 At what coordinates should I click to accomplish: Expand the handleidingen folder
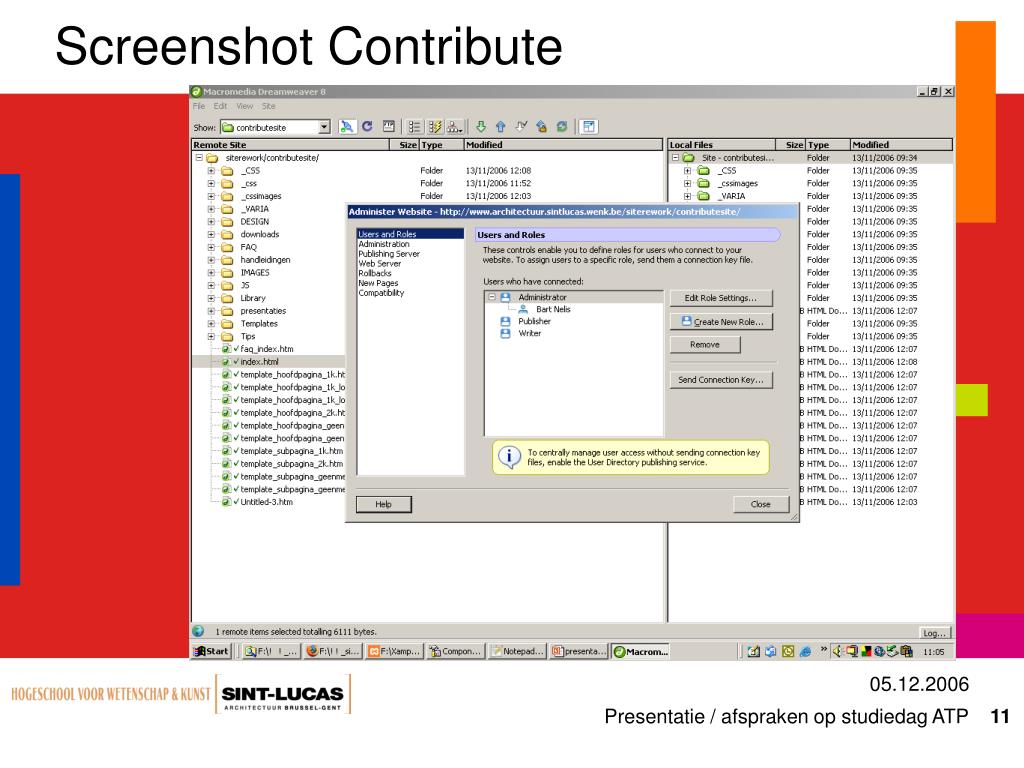(211, 260)
